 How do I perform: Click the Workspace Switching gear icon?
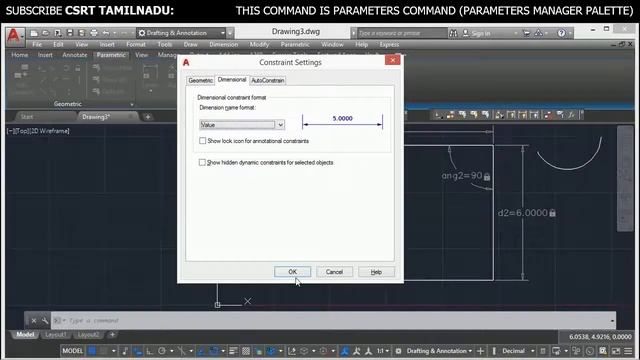coord(398,351)
